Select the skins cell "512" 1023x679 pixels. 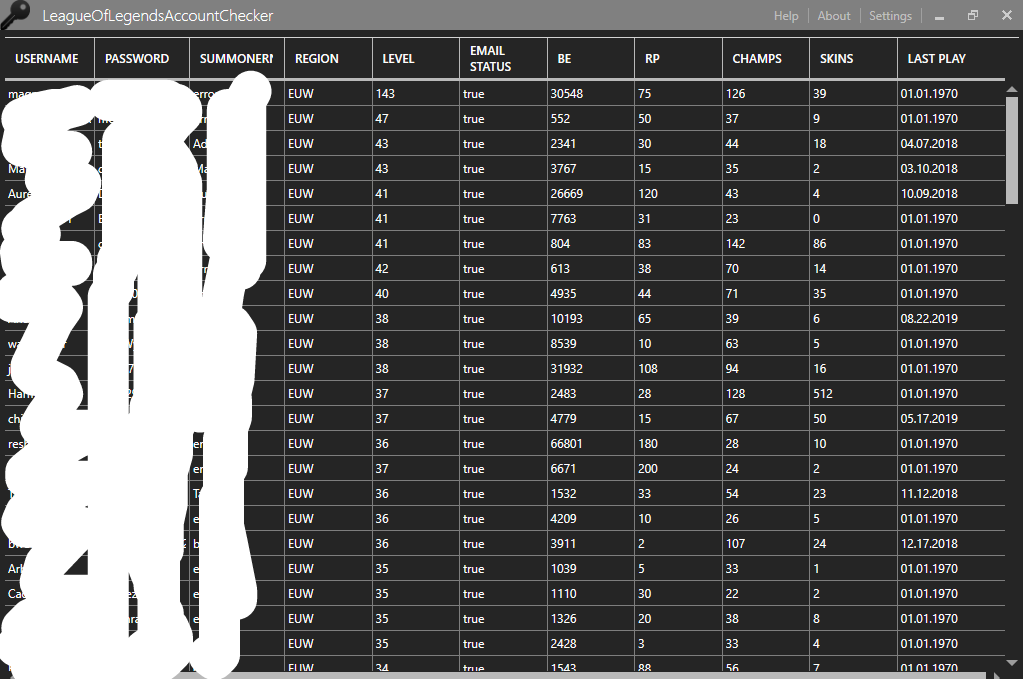tap(853, 394)
